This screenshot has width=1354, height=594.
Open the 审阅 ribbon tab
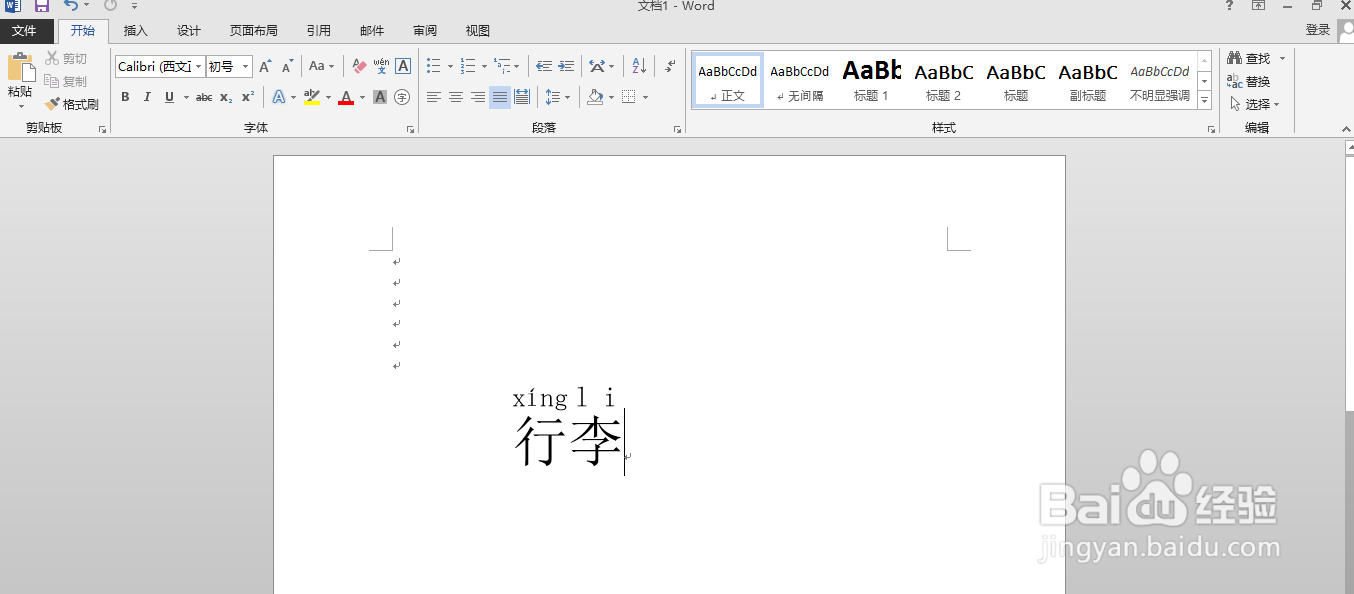pos(424,30)
